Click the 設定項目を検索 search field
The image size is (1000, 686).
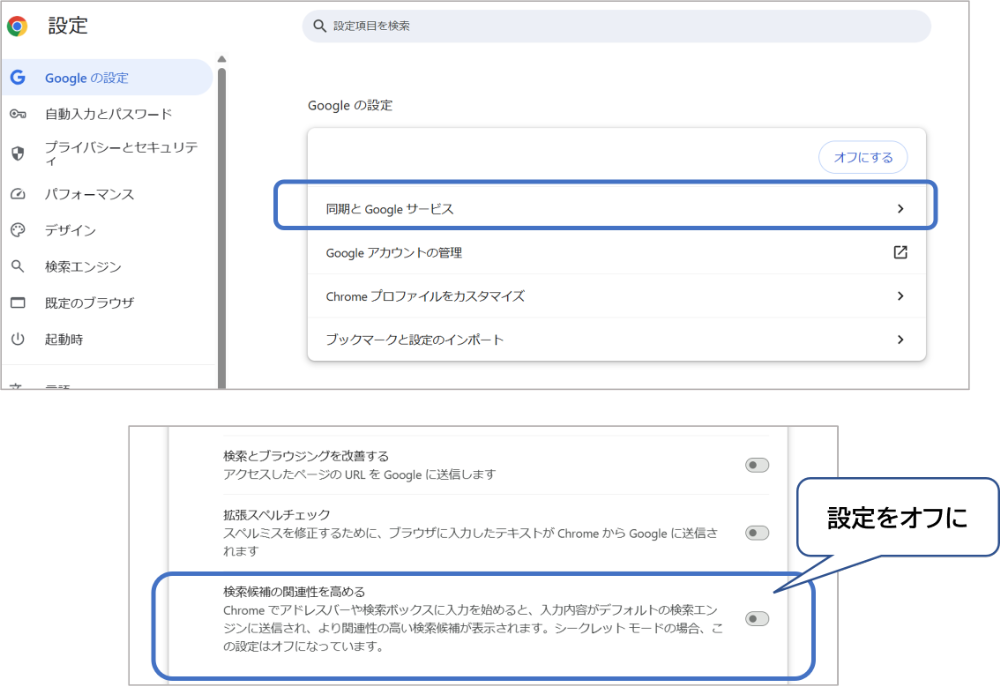pyautogui.click(x=617, y=26)
